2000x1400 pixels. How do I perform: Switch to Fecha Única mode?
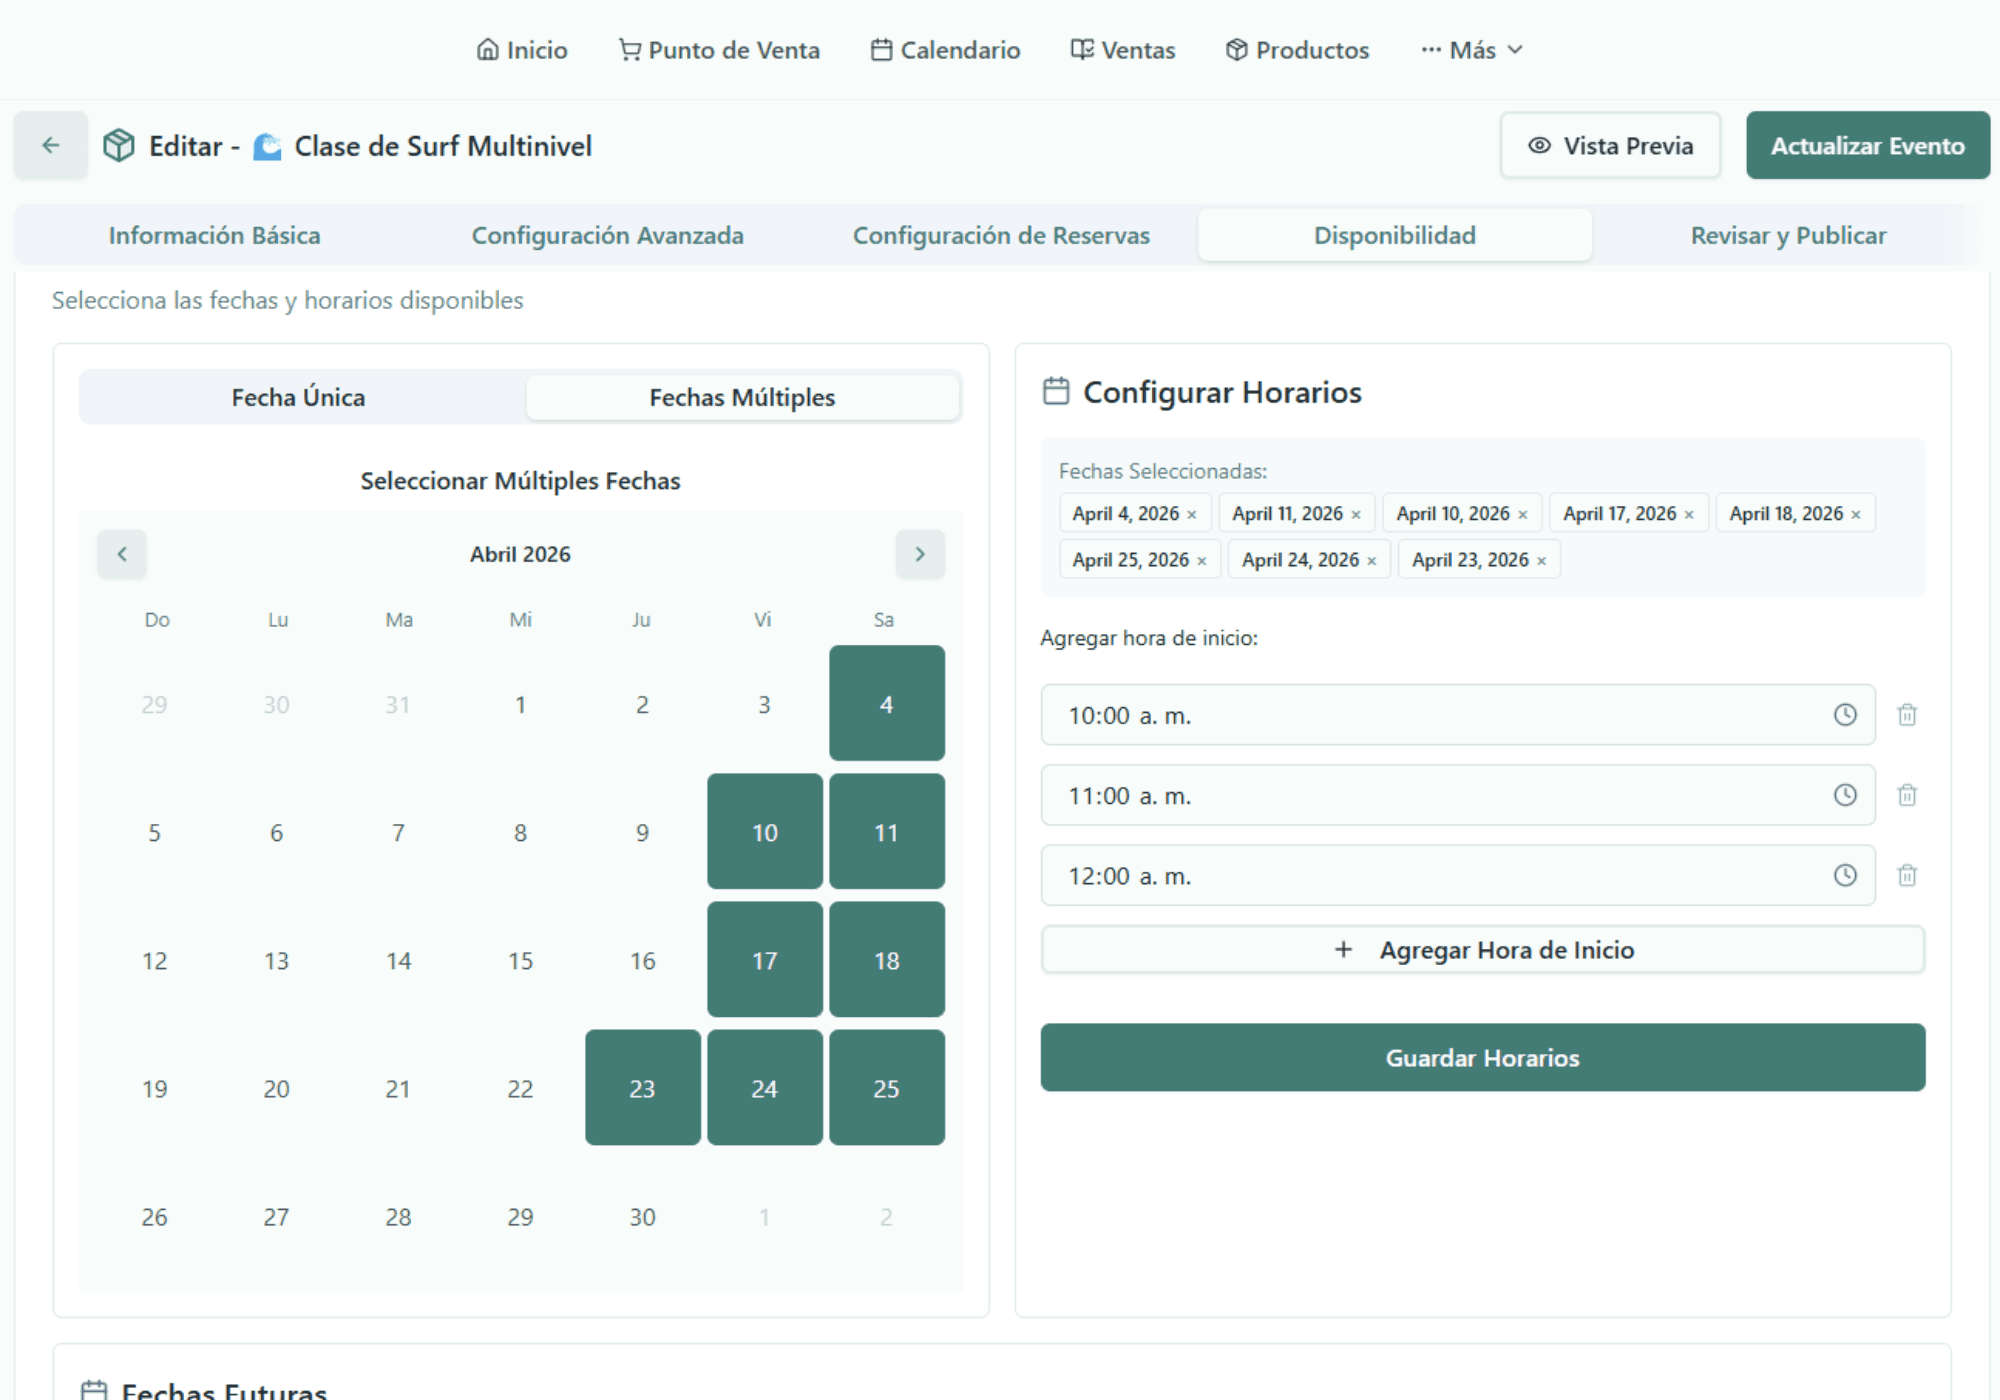tap(299, 397)
